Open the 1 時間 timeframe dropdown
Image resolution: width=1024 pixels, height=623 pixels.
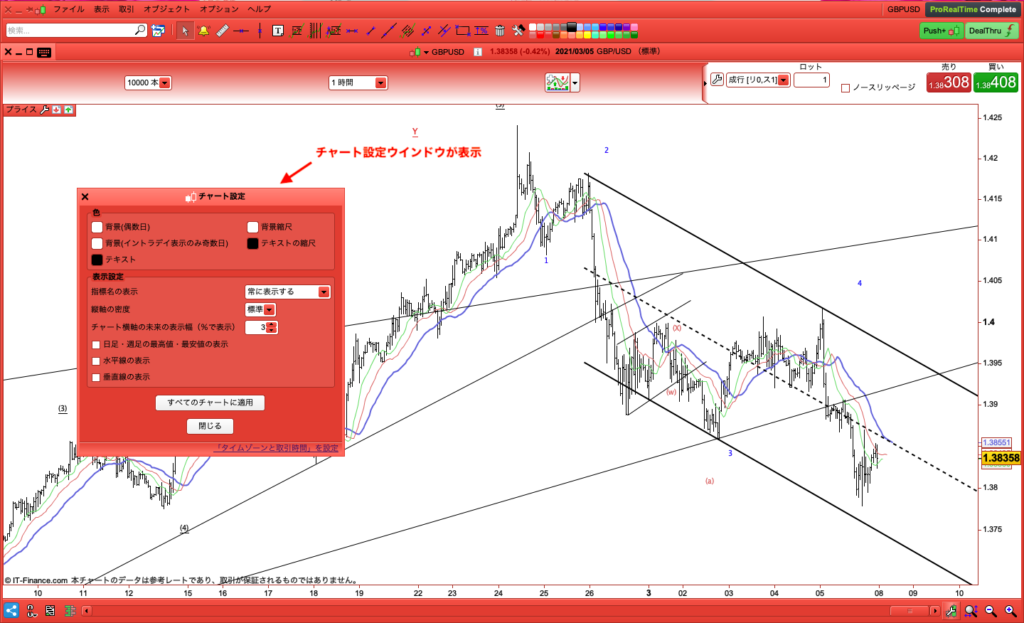pyautogui.click(x=358, y=83)
